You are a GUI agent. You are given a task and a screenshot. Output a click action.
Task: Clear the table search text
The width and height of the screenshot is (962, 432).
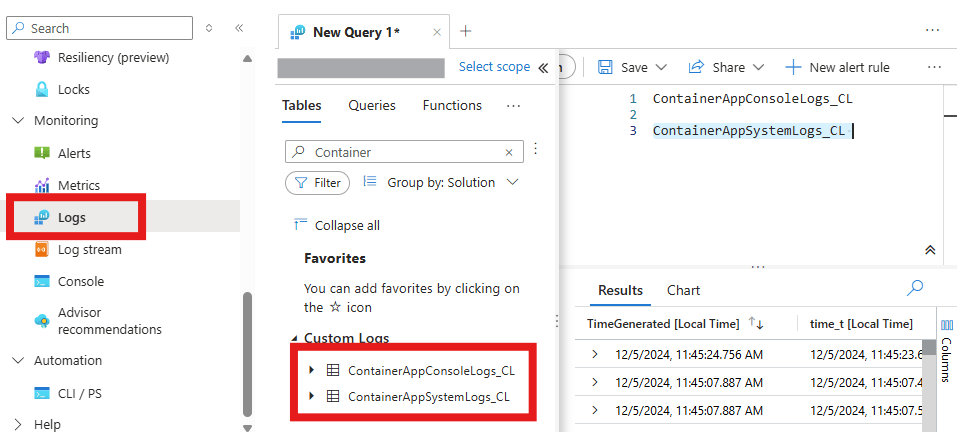click(x=509, y=152)
